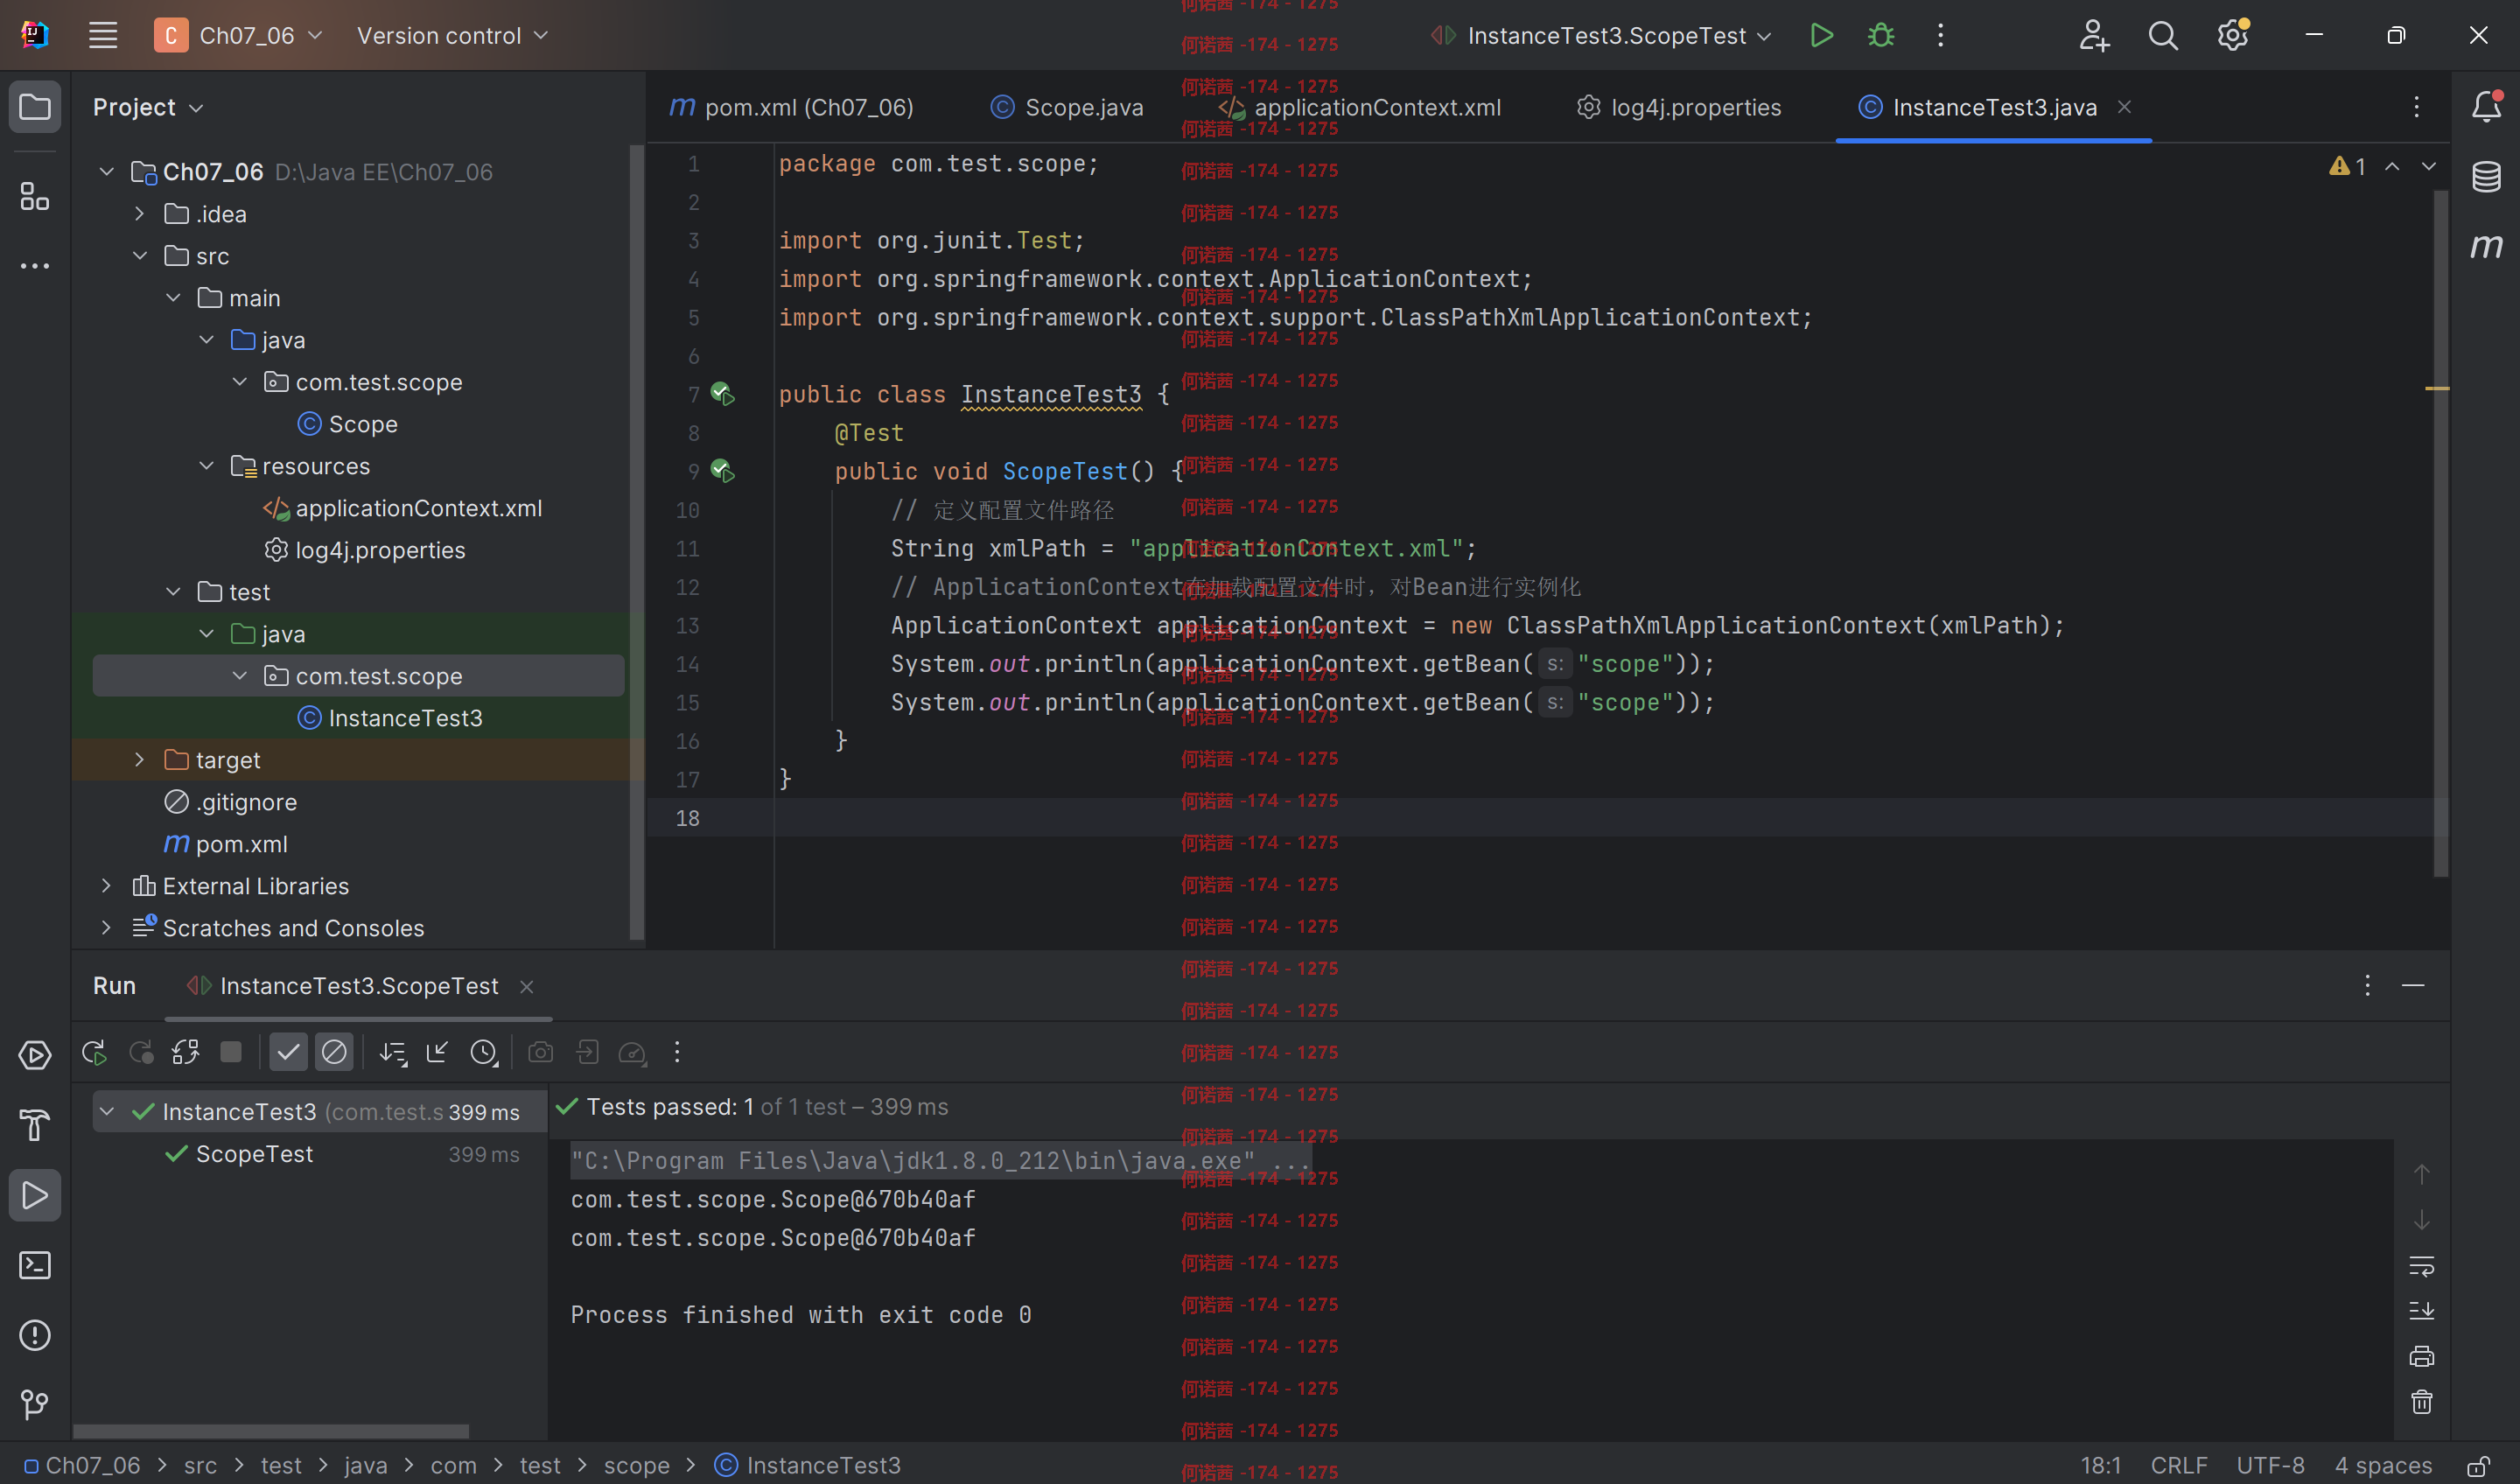
Task: Open the test history clock icon
Action: pos(484,1053)
